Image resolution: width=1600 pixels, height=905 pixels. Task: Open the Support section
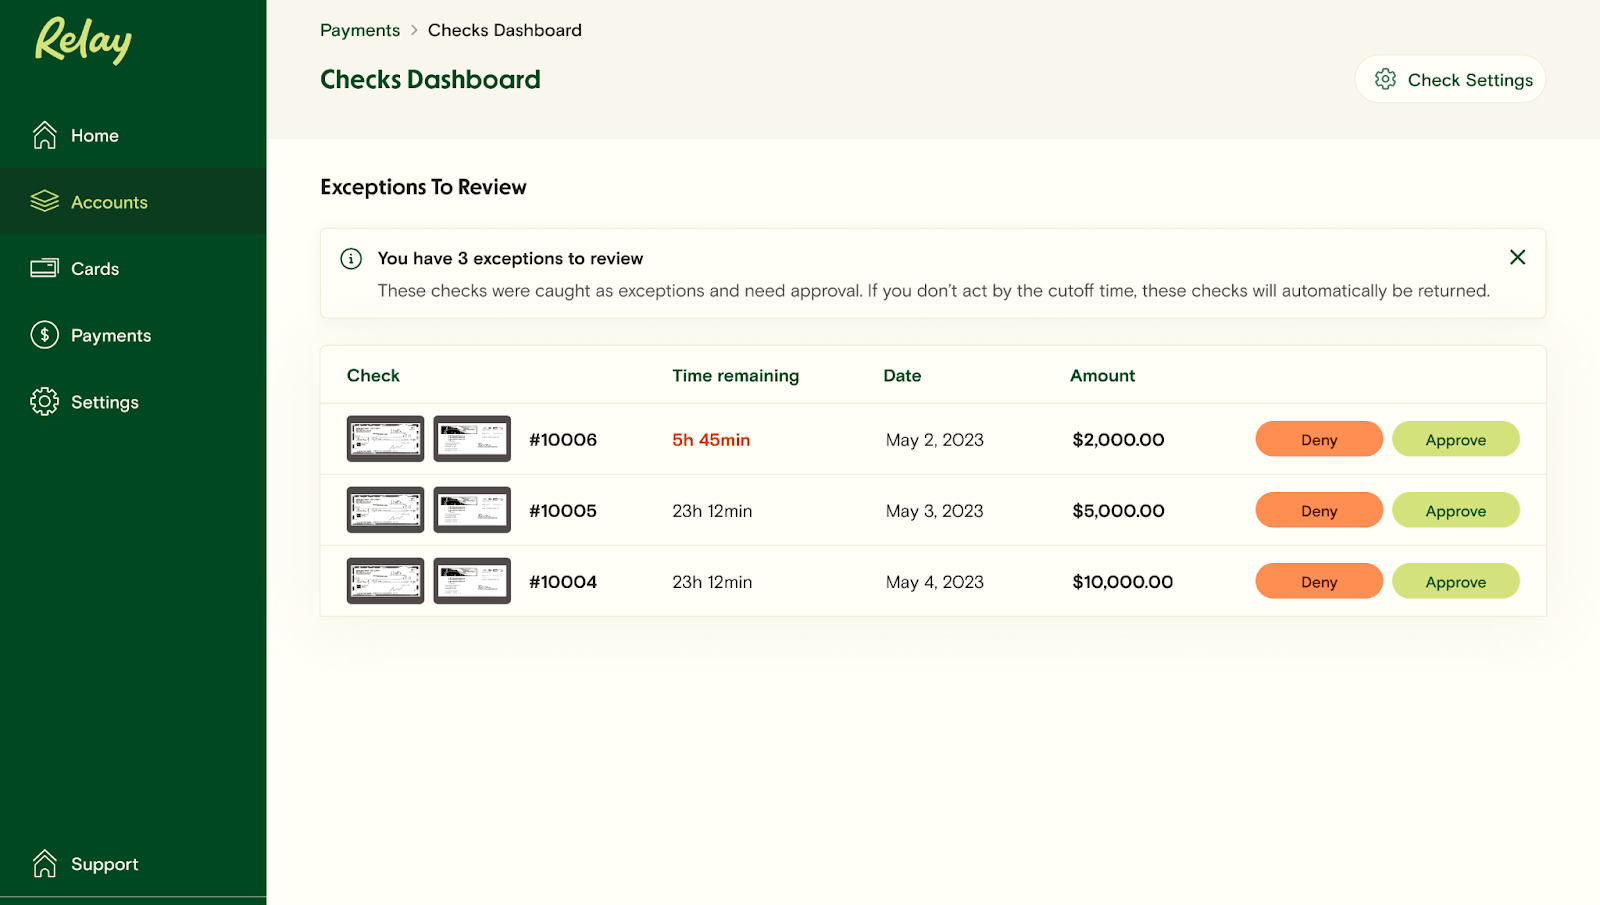pos(104,863)
